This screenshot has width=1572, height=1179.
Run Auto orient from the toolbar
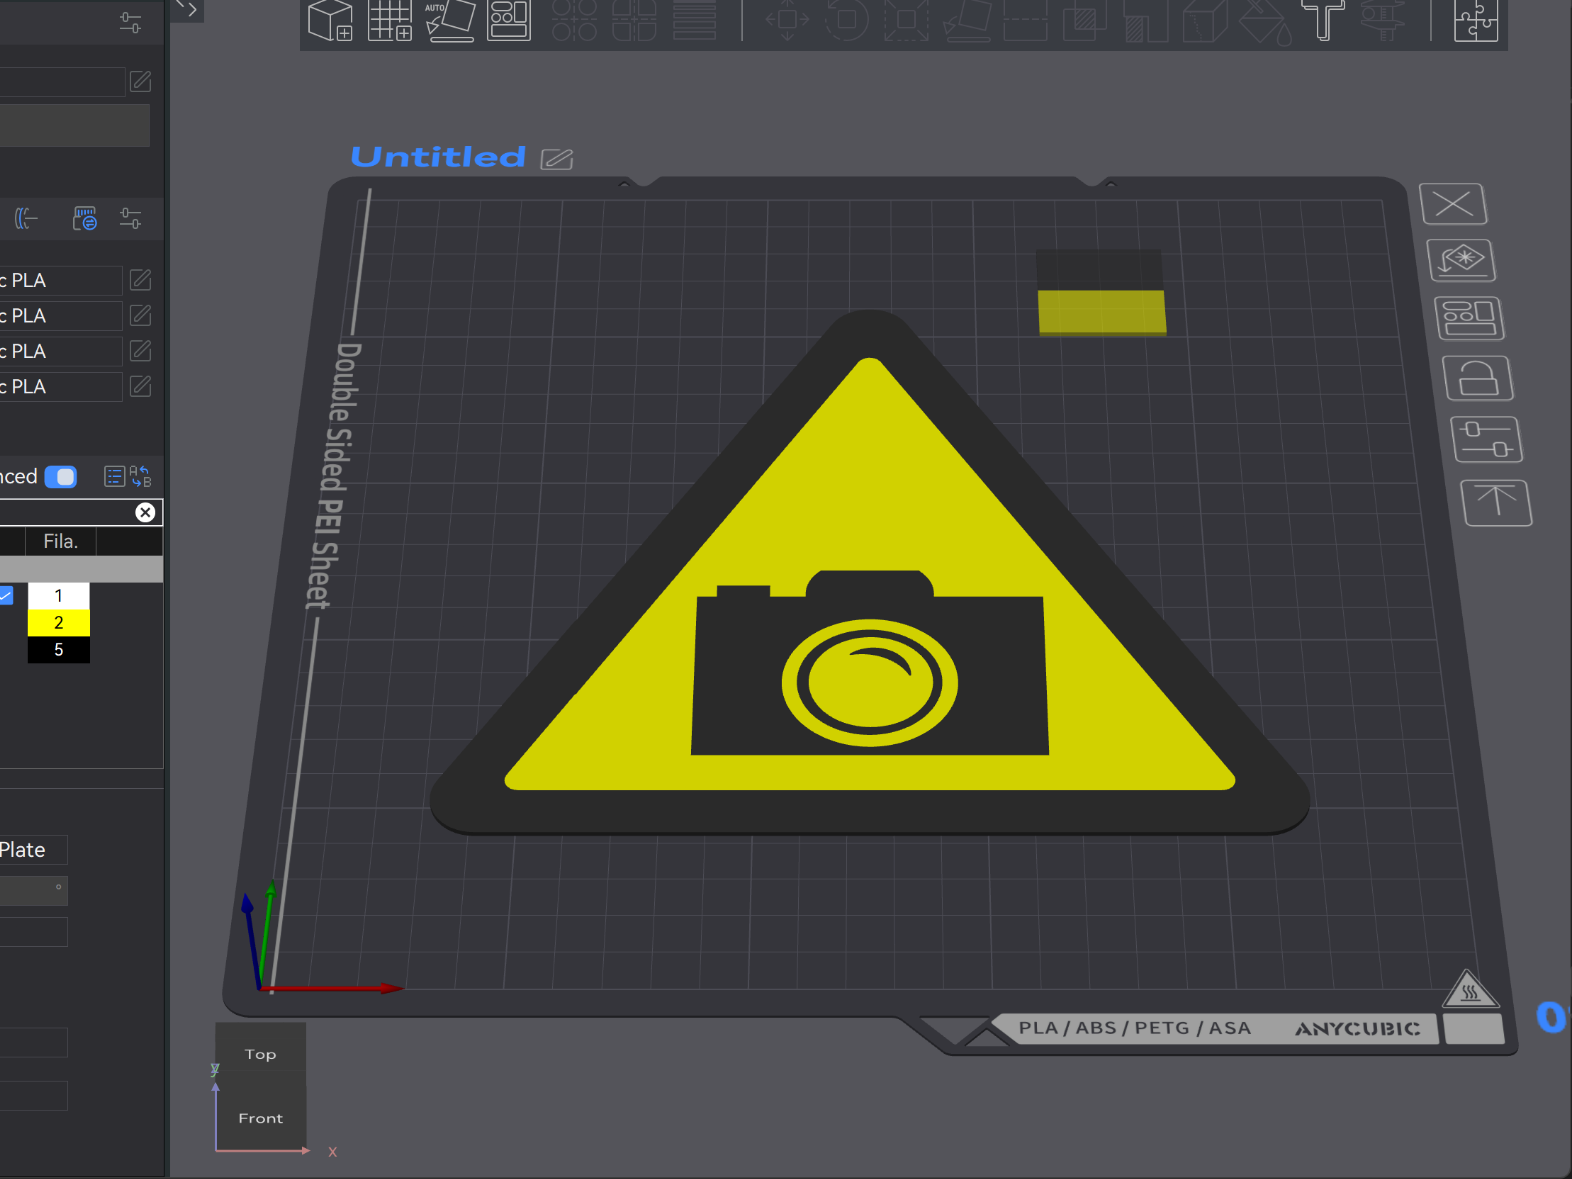(449, 20)
